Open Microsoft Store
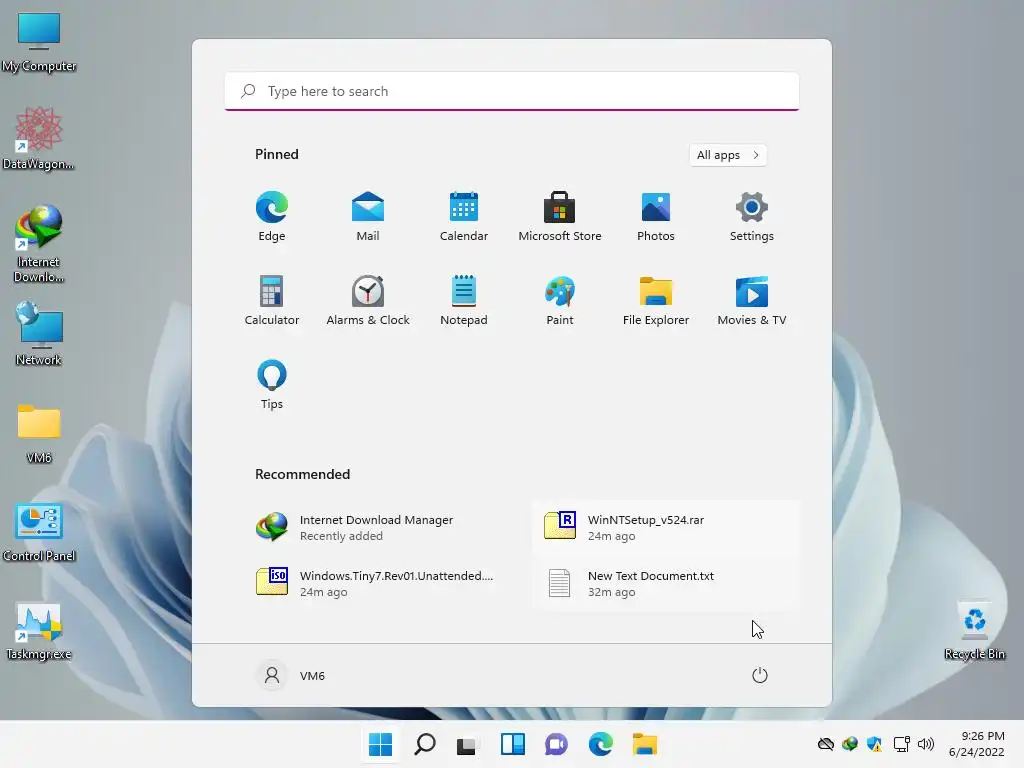Screen dimensions: 1024x768 coord(560,217)
